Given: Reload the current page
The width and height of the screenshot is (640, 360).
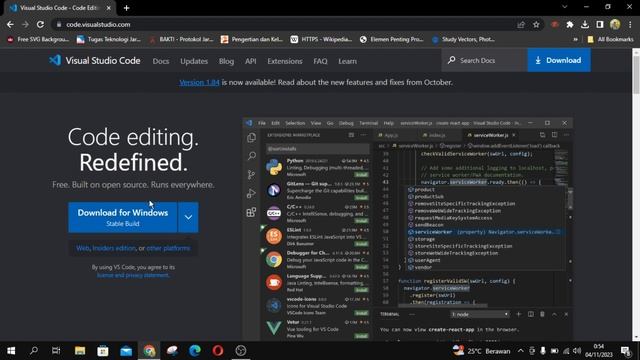Looking at the screenshot, I should tap(40, 24).
